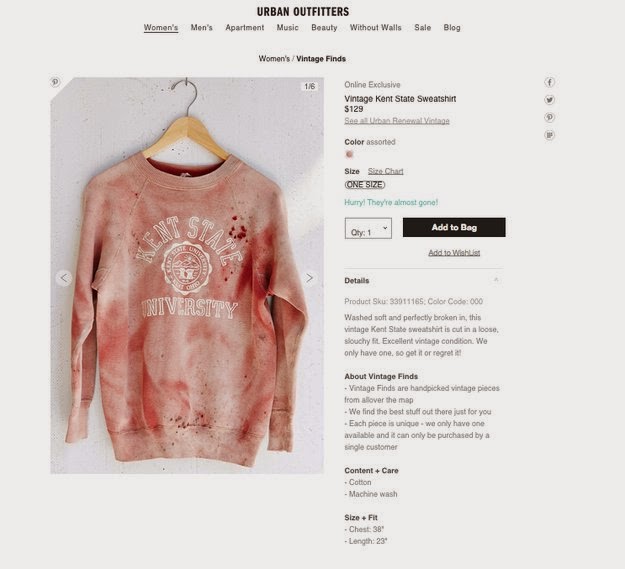Click the bottom social share icon
This screenshot has height=569, width=625.
(550, 135)
